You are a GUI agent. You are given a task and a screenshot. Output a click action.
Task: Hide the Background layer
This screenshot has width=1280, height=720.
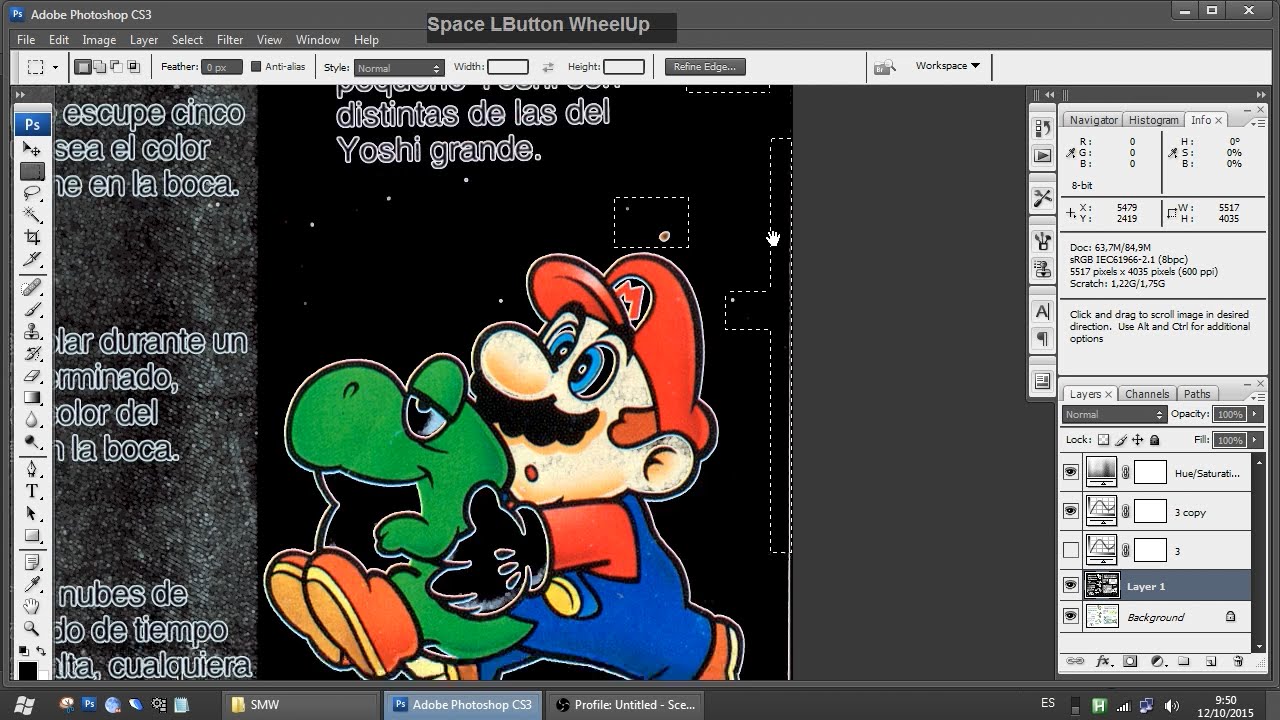[x=1071, y=617]
